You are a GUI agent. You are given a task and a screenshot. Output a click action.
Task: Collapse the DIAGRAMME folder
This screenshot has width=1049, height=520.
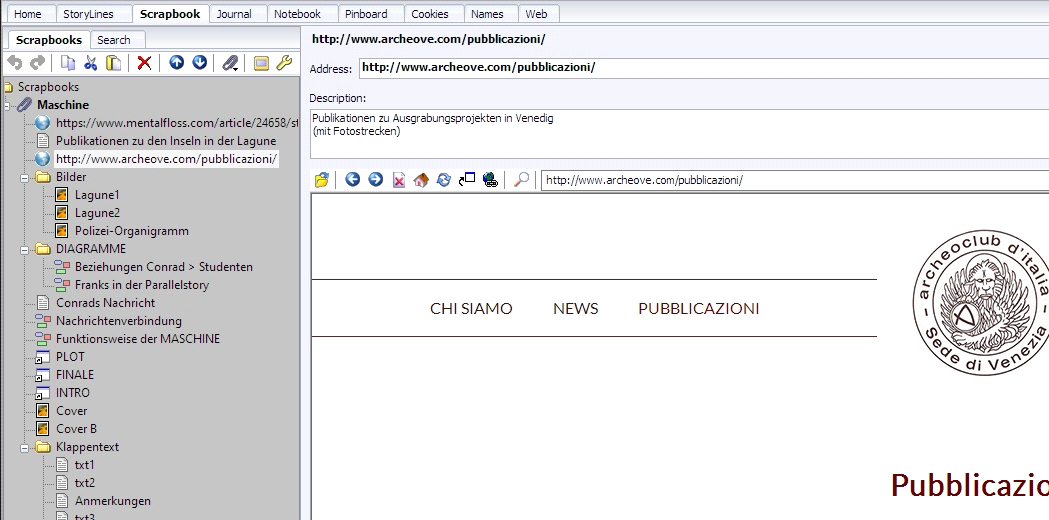click(25, 249)
